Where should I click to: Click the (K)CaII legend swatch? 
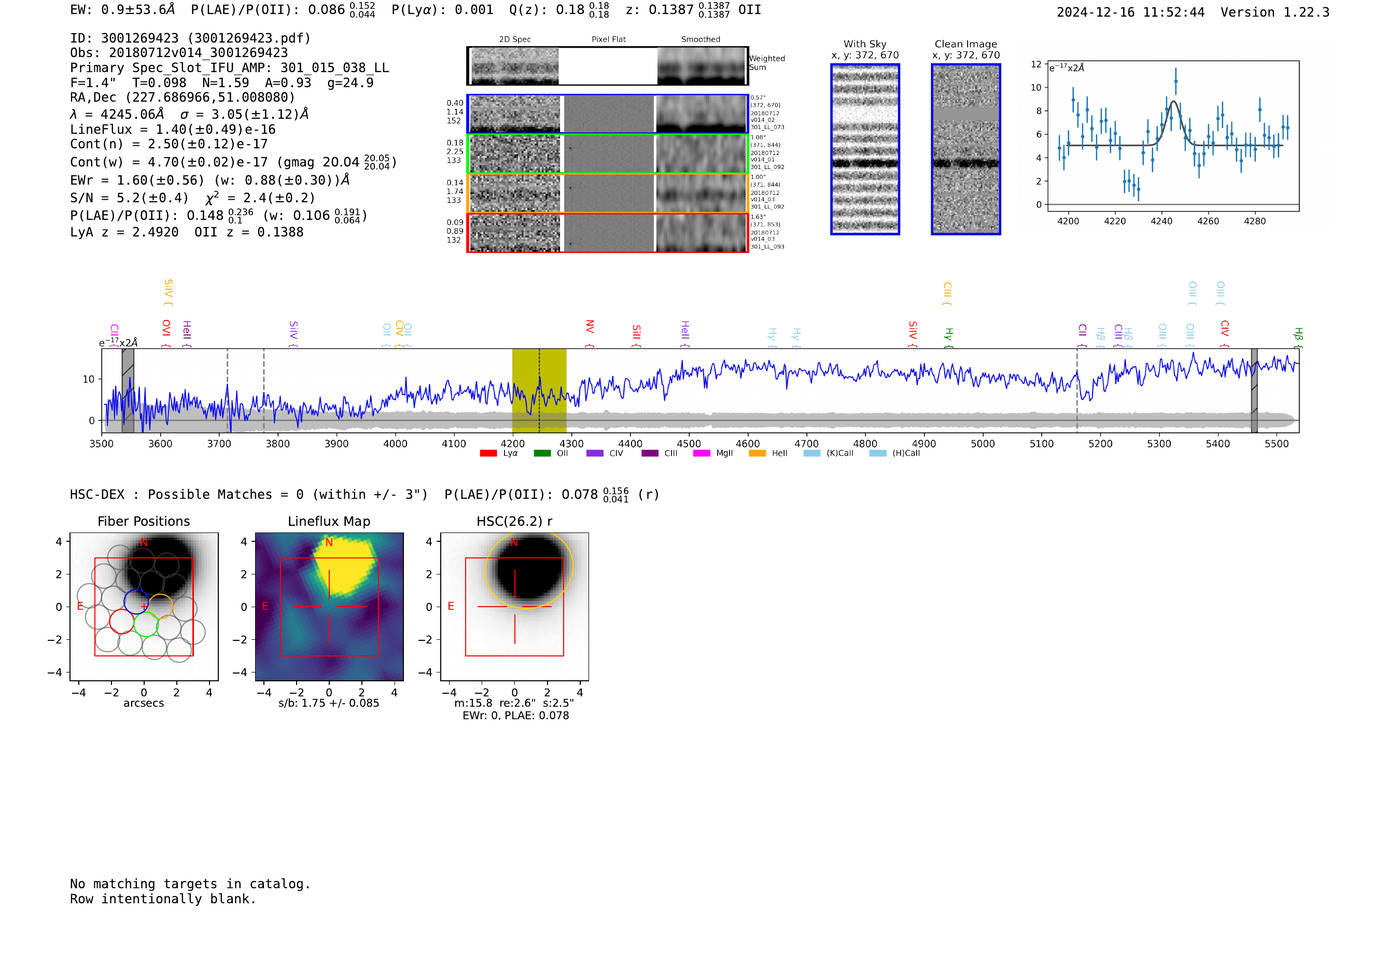point(812,454)
